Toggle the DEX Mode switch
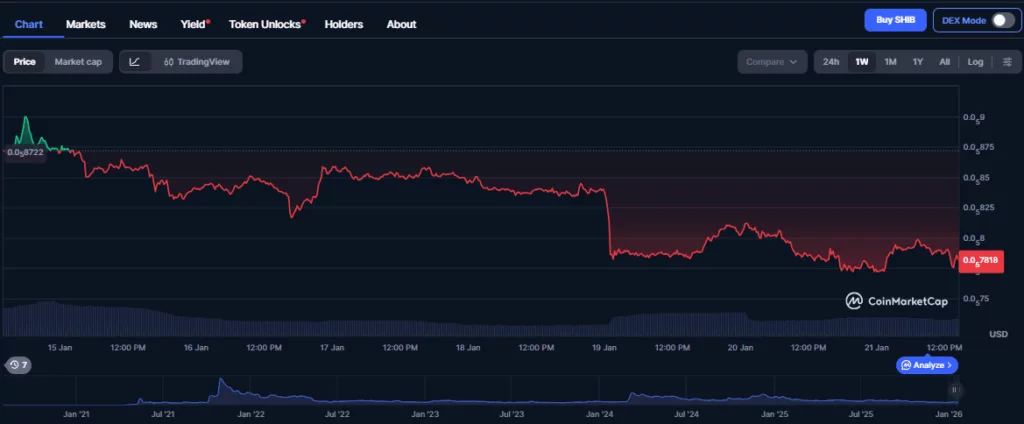This screenshot has width=1024, height=424. click(1002, 20)
